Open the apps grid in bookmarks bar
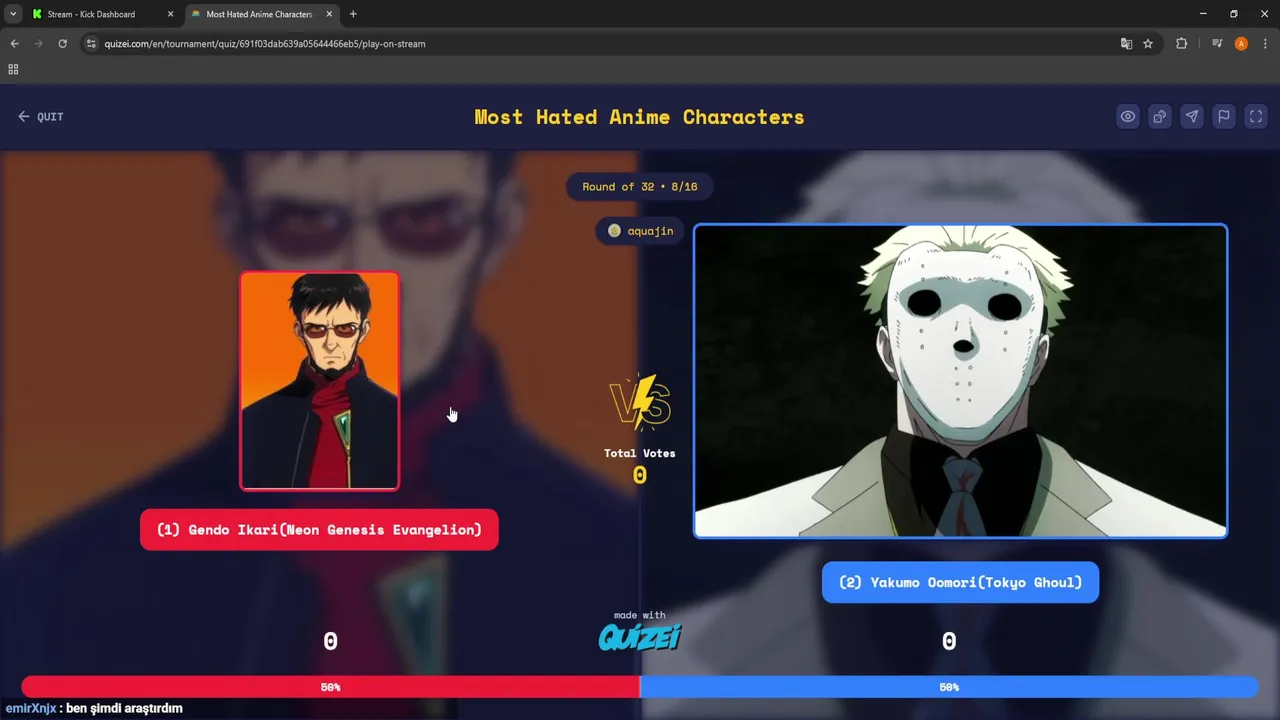 pos(13,69)
